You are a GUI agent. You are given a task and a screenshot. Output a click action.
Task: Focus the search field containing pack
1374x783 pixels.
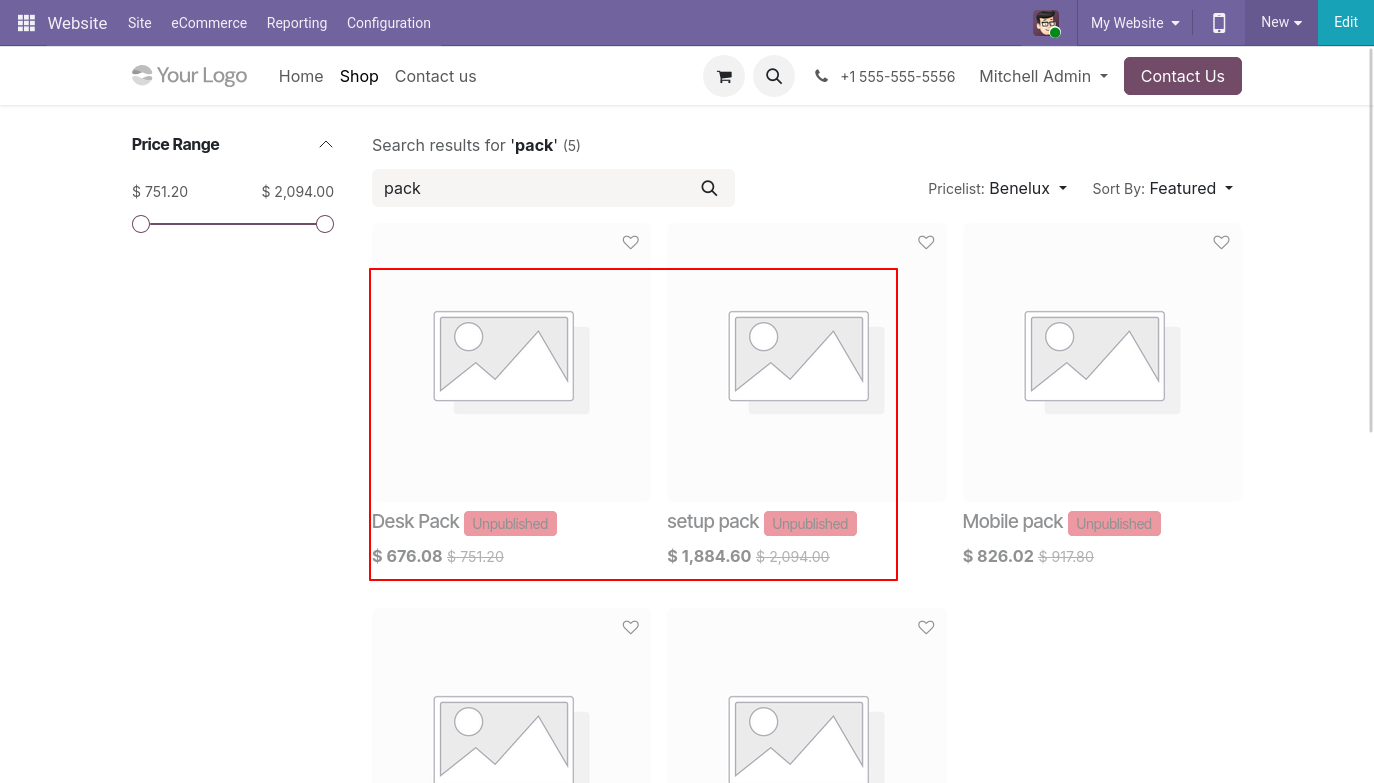tap(530, 188)
